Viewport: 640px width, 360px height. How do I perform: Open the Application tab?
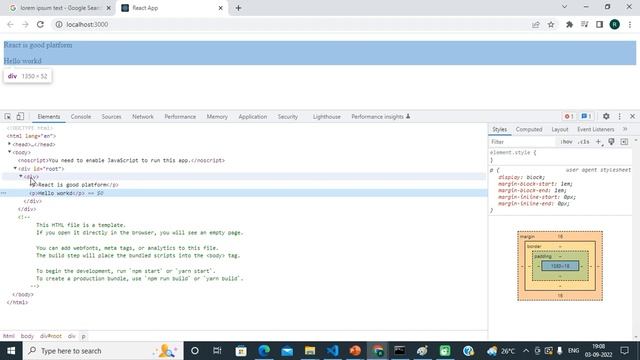pyautogui.click(x=253, y=117)
